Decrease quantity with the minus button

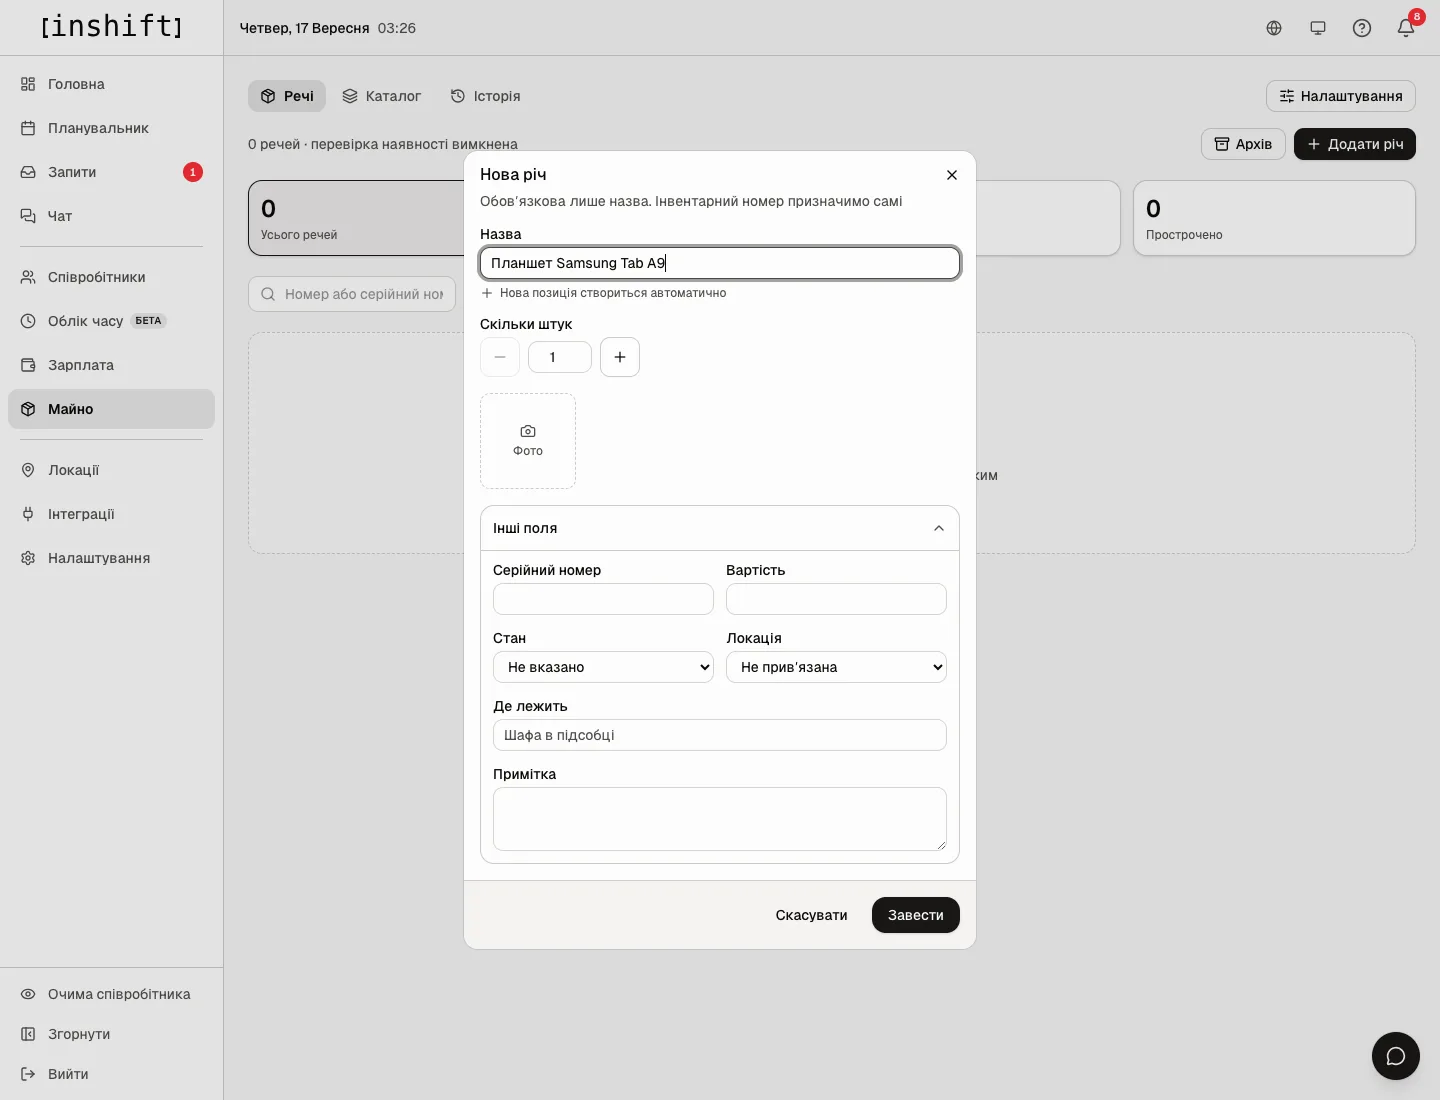click(x=500, y=357)
